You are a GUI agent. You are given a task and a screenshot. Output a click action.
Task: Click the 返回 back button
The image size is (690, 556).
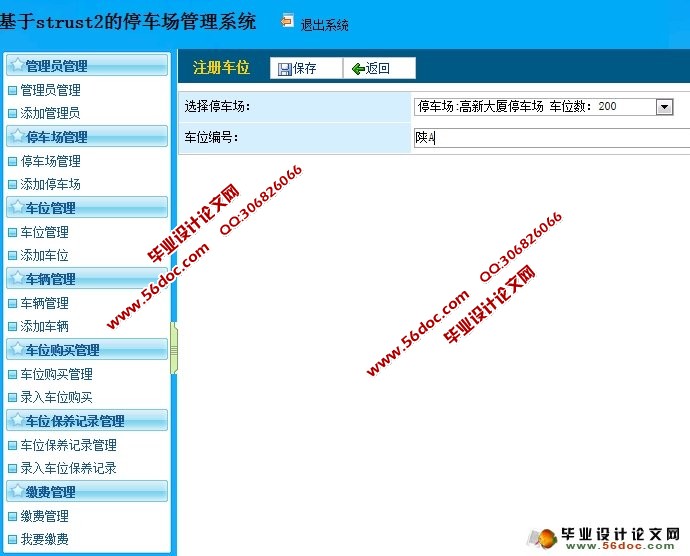click(x=379, y=68)
